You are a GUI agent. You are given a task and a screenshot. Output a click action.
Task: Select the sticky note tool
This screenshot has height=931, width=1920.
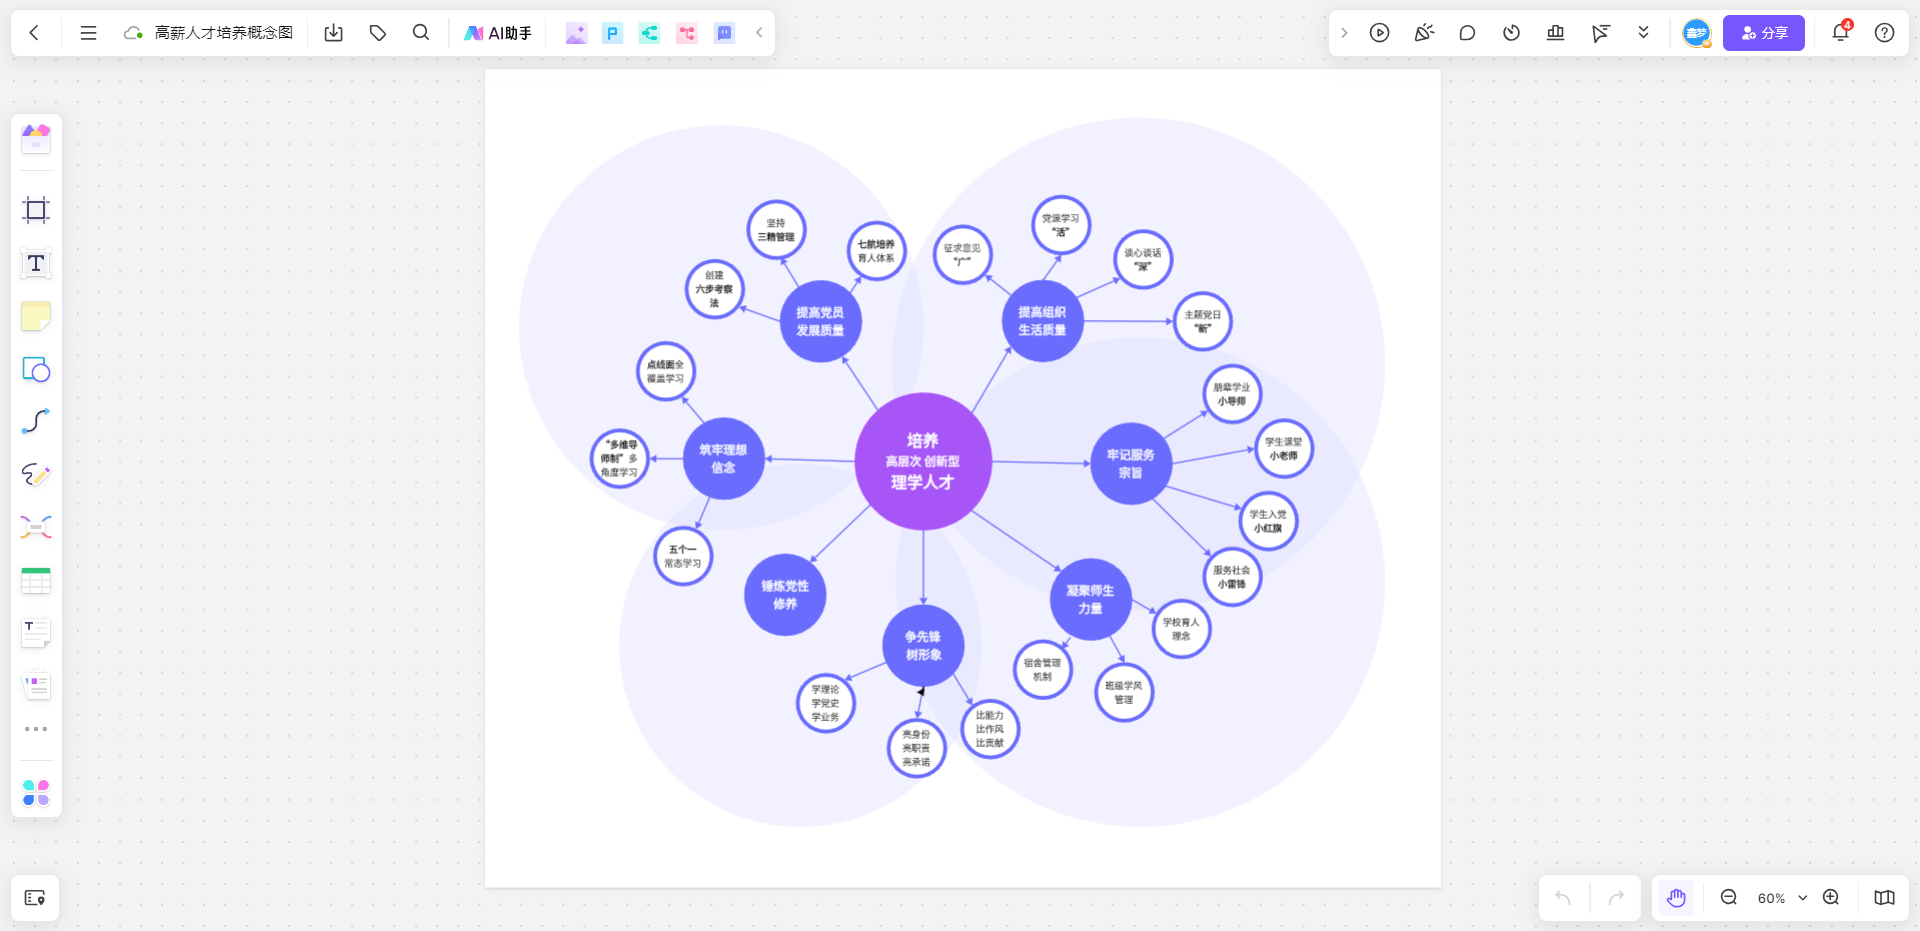[36, 316]
